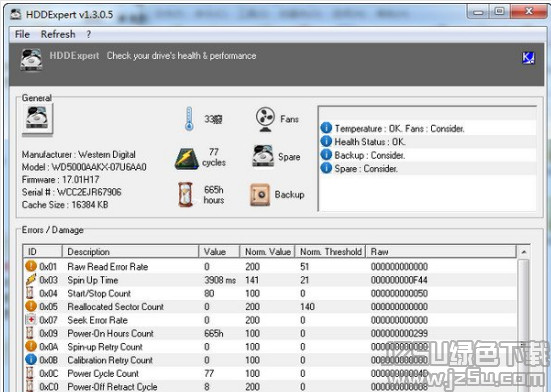Click the hard drive icon under General
The height and width of the screenshot is (392, 551).
pos(37,119)
